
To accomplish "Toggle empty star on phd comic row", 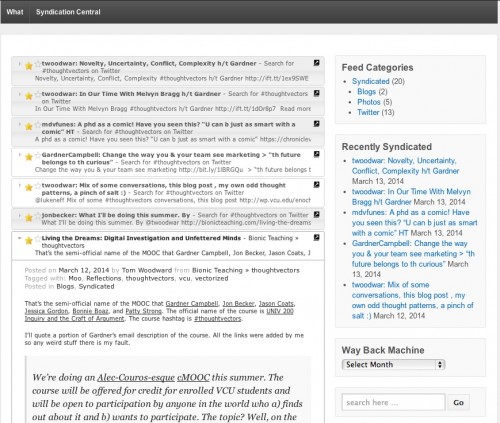I will point(38,125).
